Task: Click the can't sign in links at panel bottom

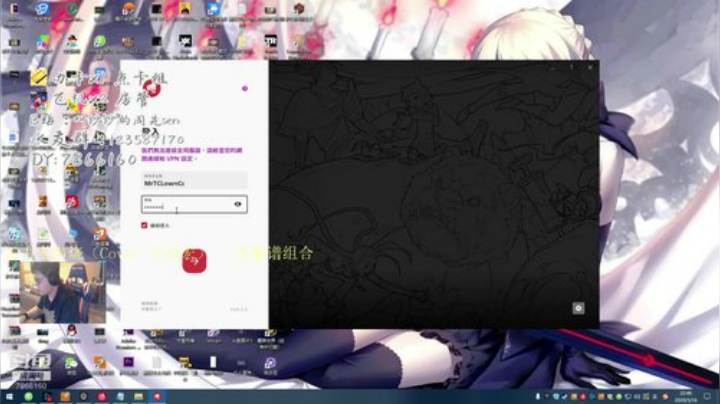Action: click(150, 306)
